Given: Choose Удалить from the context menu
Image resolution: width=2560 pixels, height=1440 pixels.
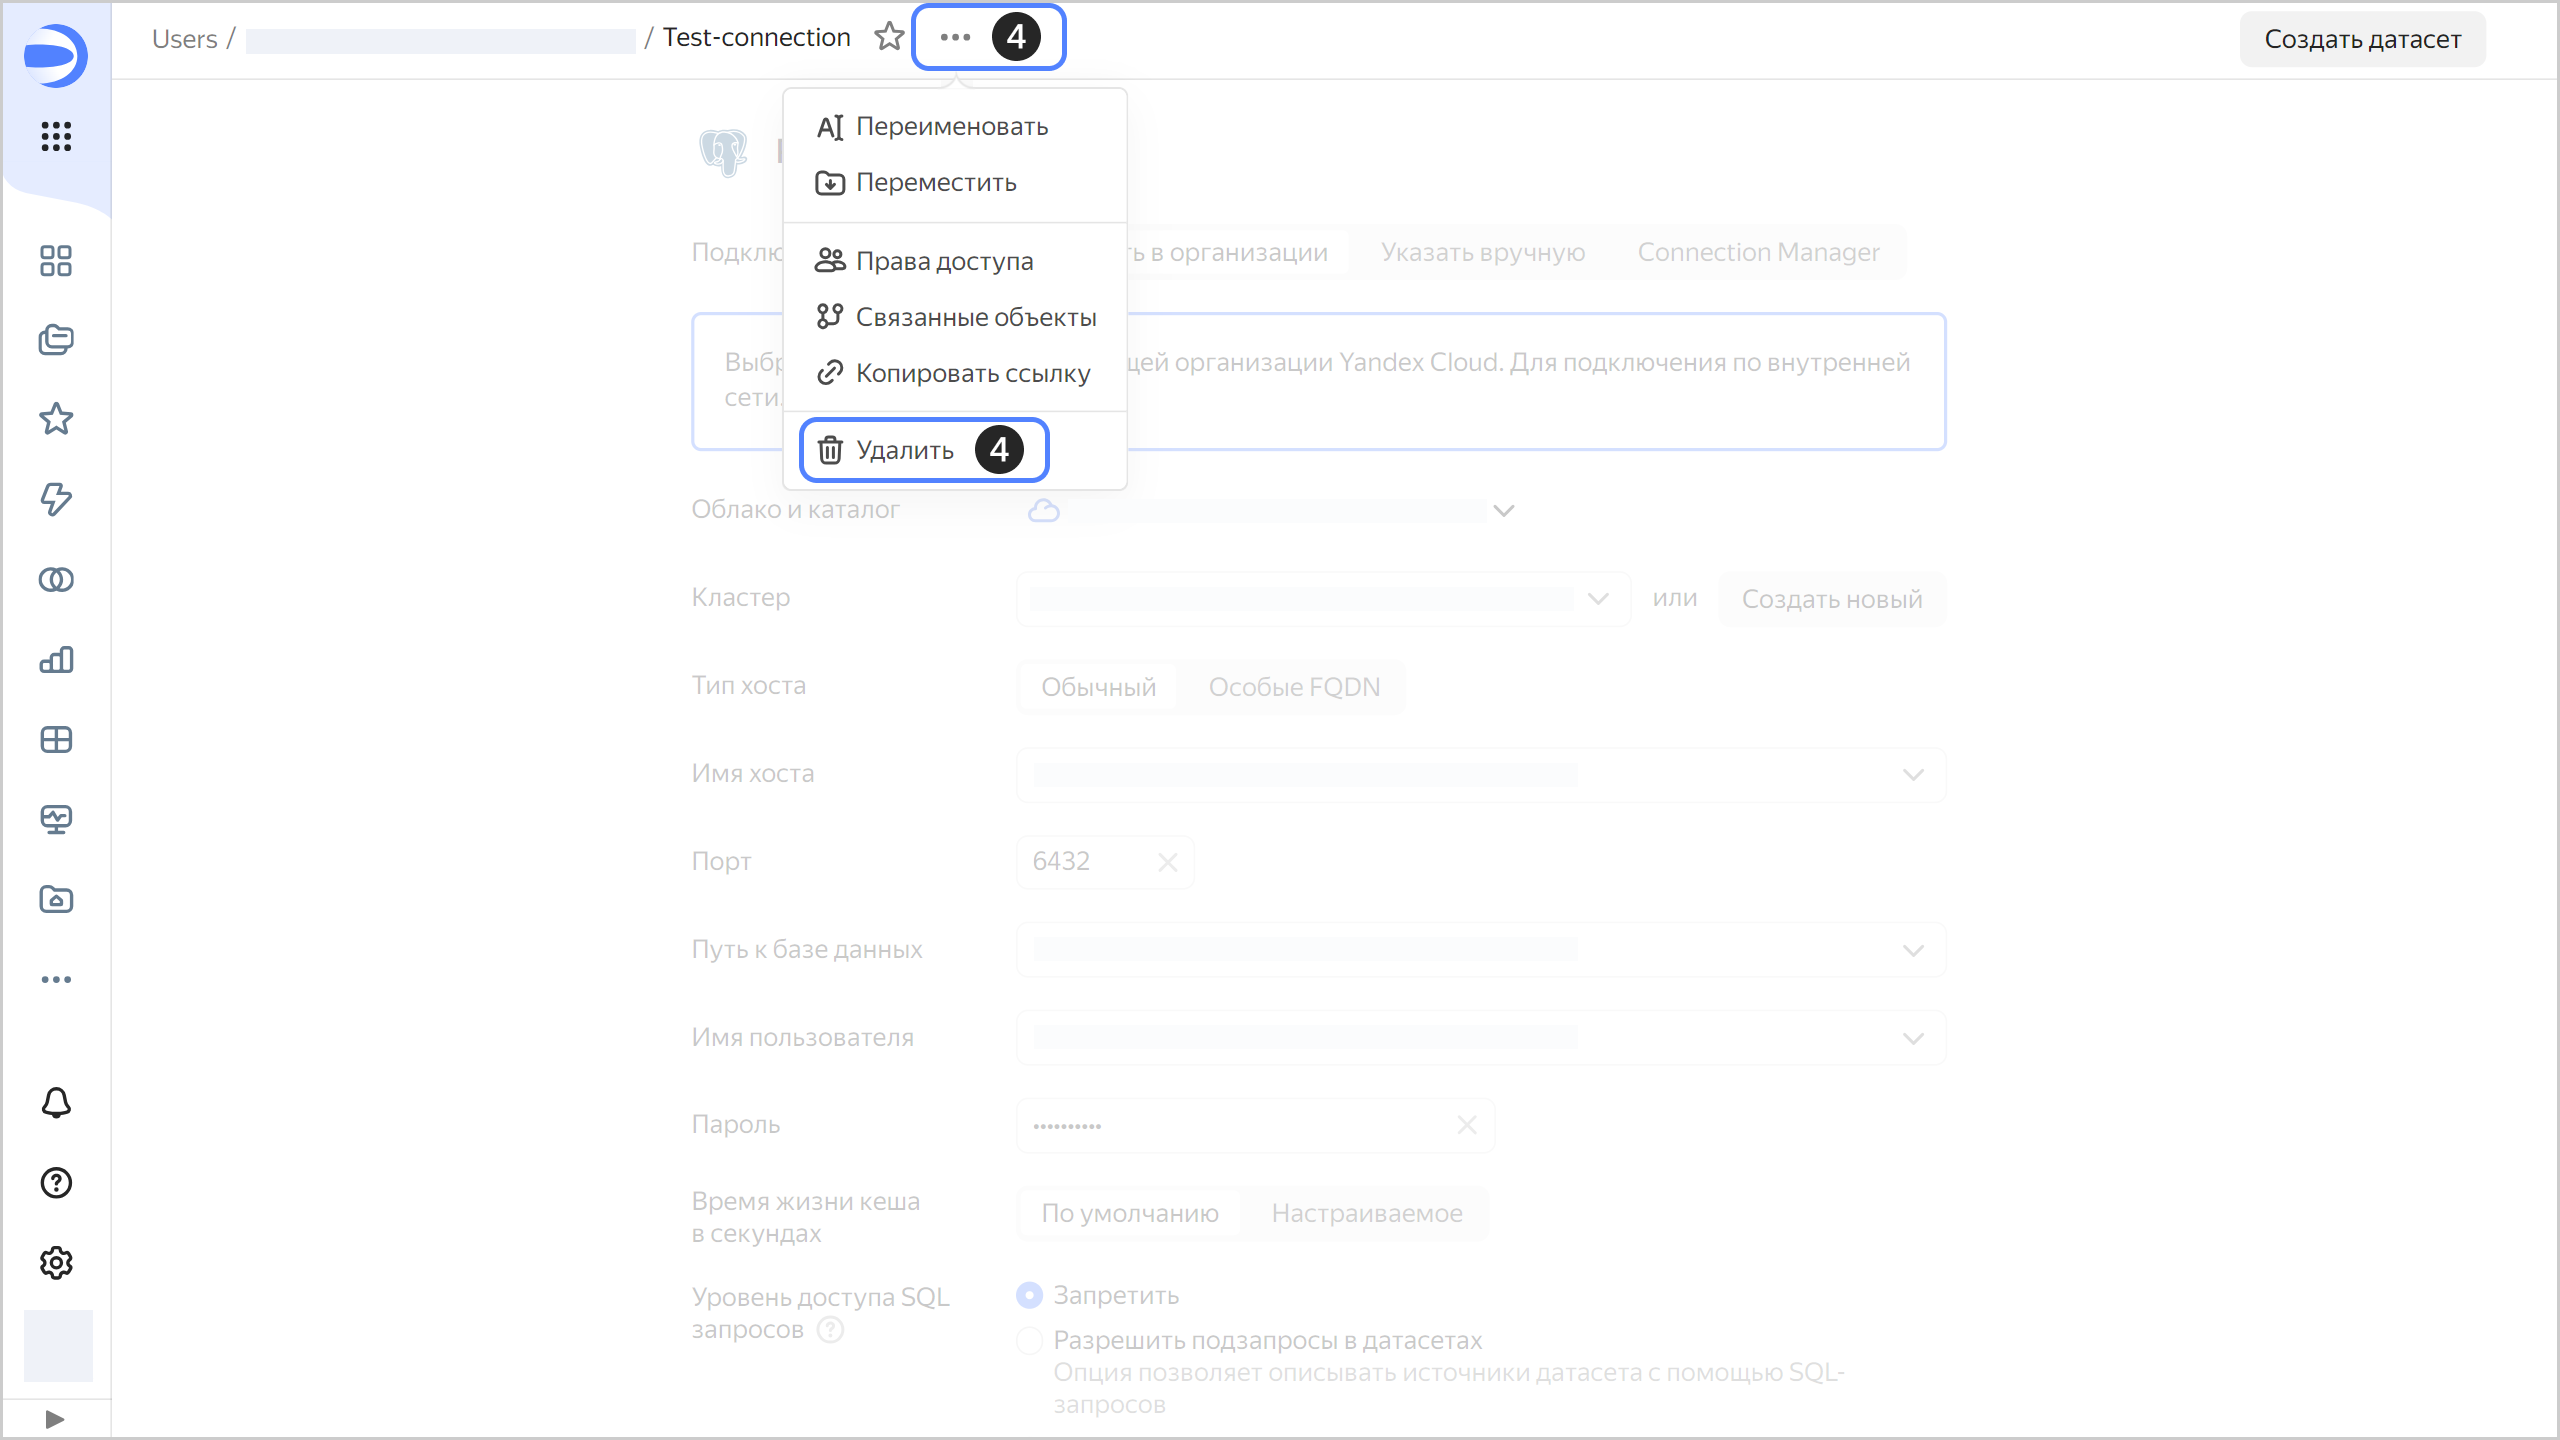Looking at the screenshot, I should pyautogui.click(x=904, y=450).
